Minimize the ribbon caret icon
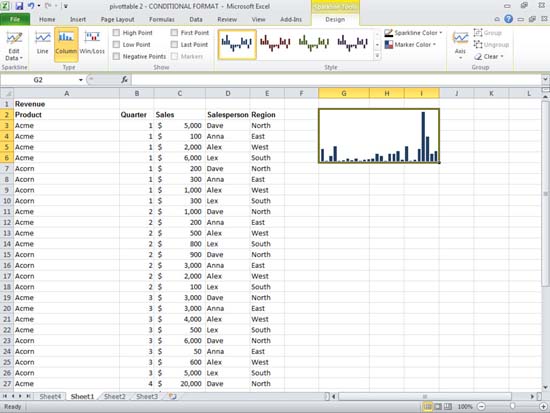The height and width of the screenshot is (413, 550). coord(497,19)
